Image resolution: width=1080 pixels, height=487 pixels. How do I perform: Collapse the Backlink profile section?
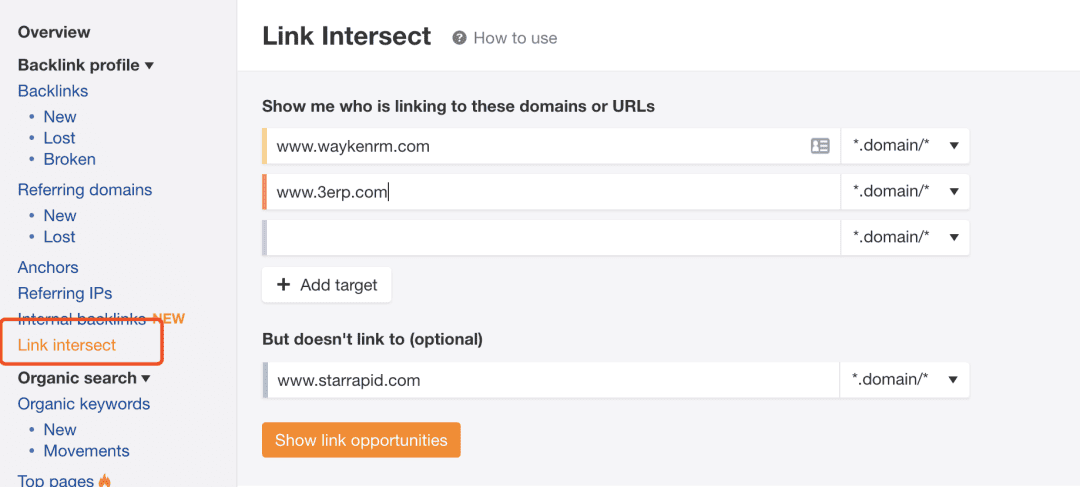85,65
